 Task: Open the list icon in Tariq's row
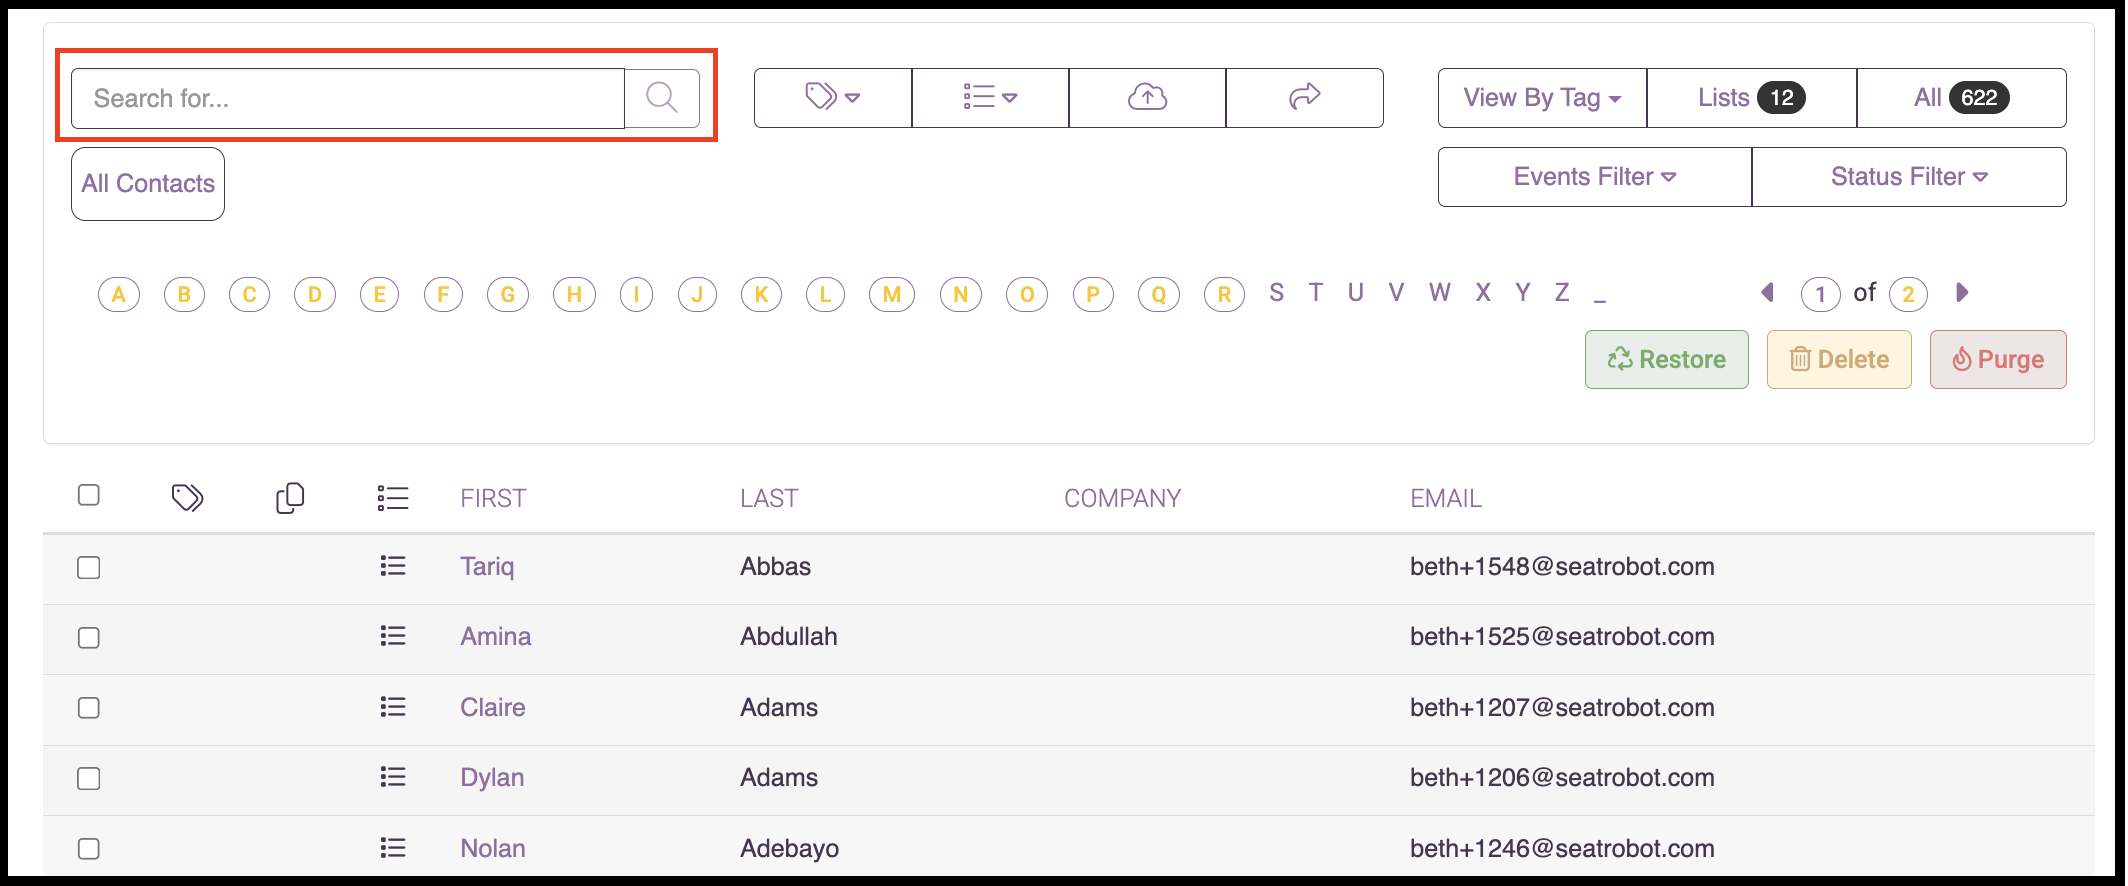393,566
